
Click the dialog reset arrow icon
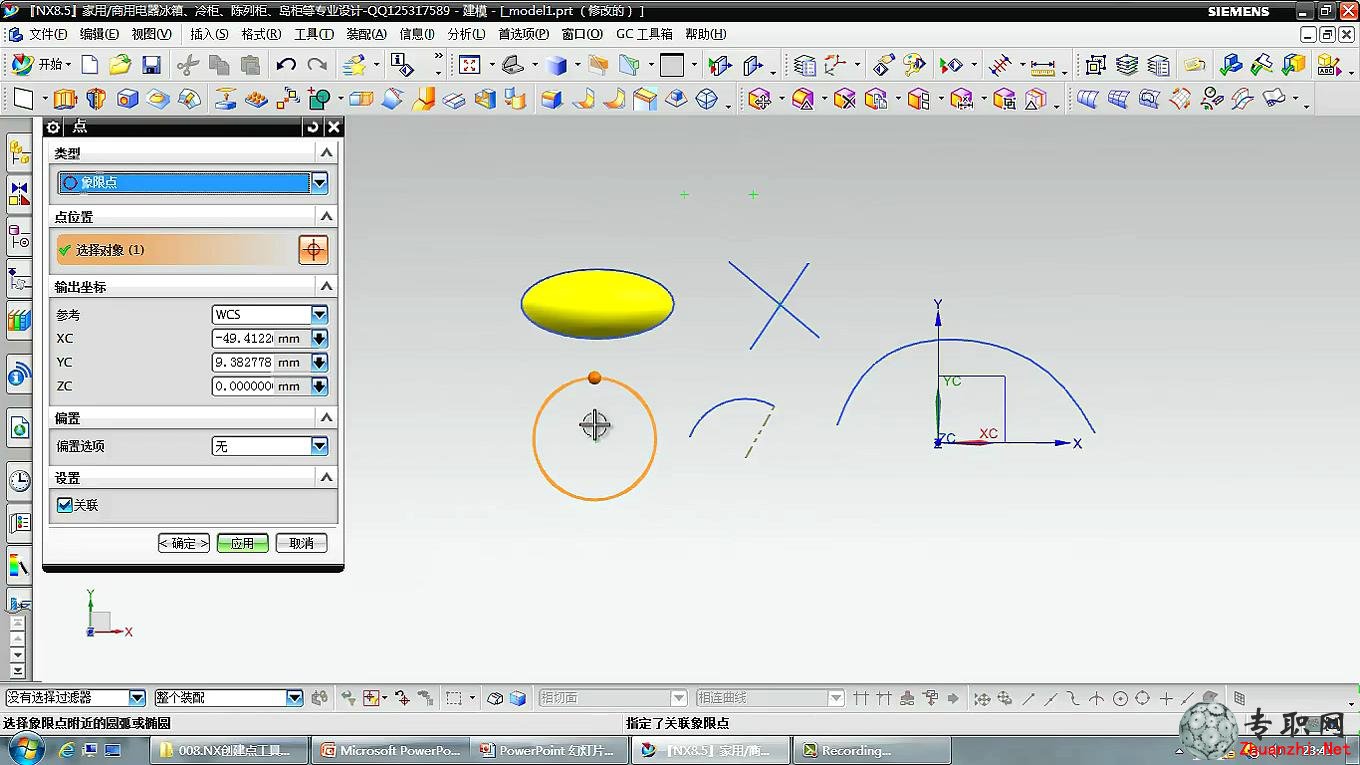[313, 127]
